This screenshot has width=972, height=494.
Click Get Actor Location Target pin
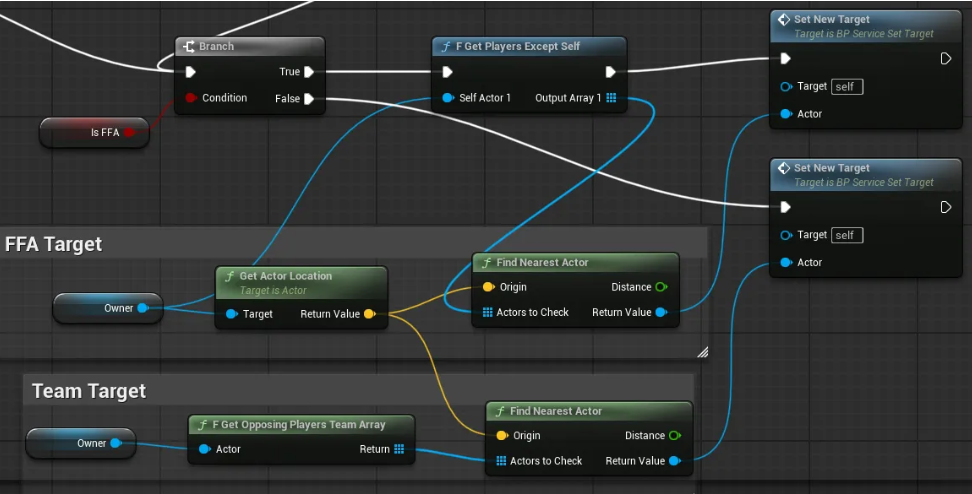(232, 314)
